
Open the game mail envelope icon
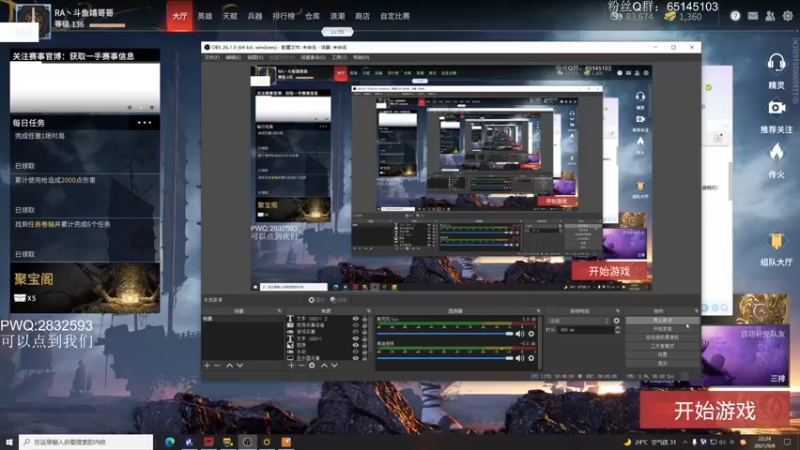pyautogui.click(x=753, y=16)
